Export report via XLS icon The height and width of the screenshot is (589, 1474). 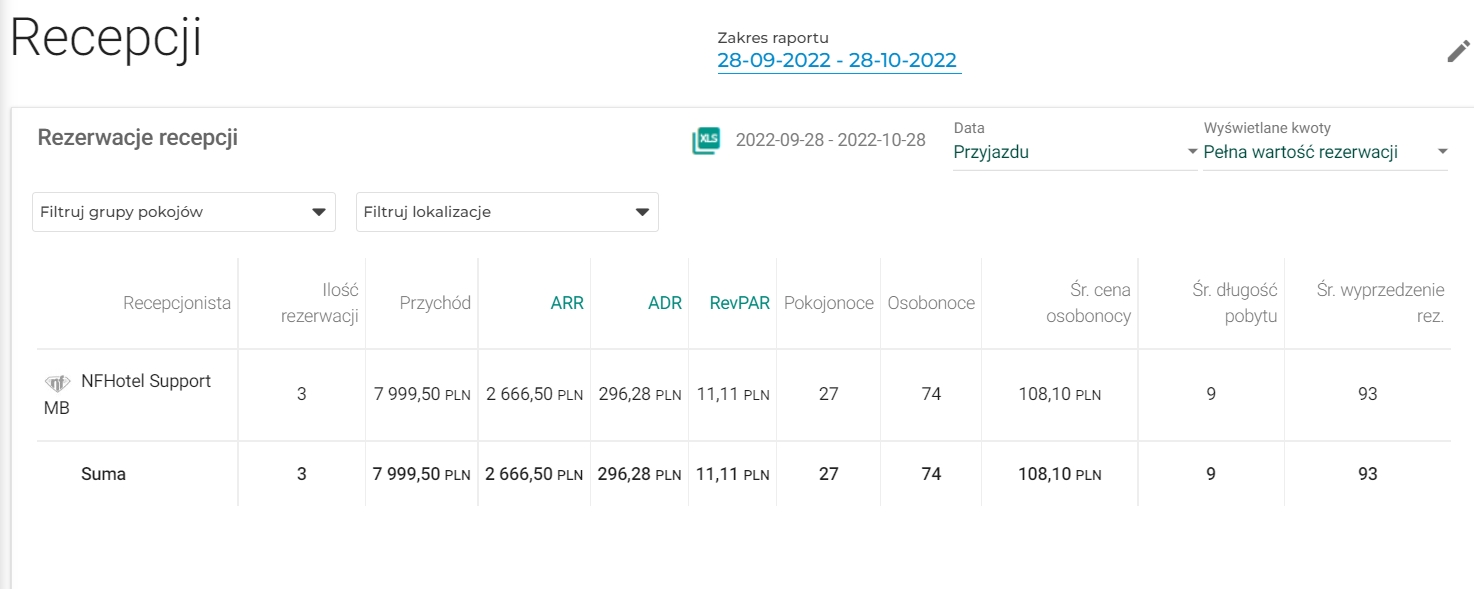[707, 140]
